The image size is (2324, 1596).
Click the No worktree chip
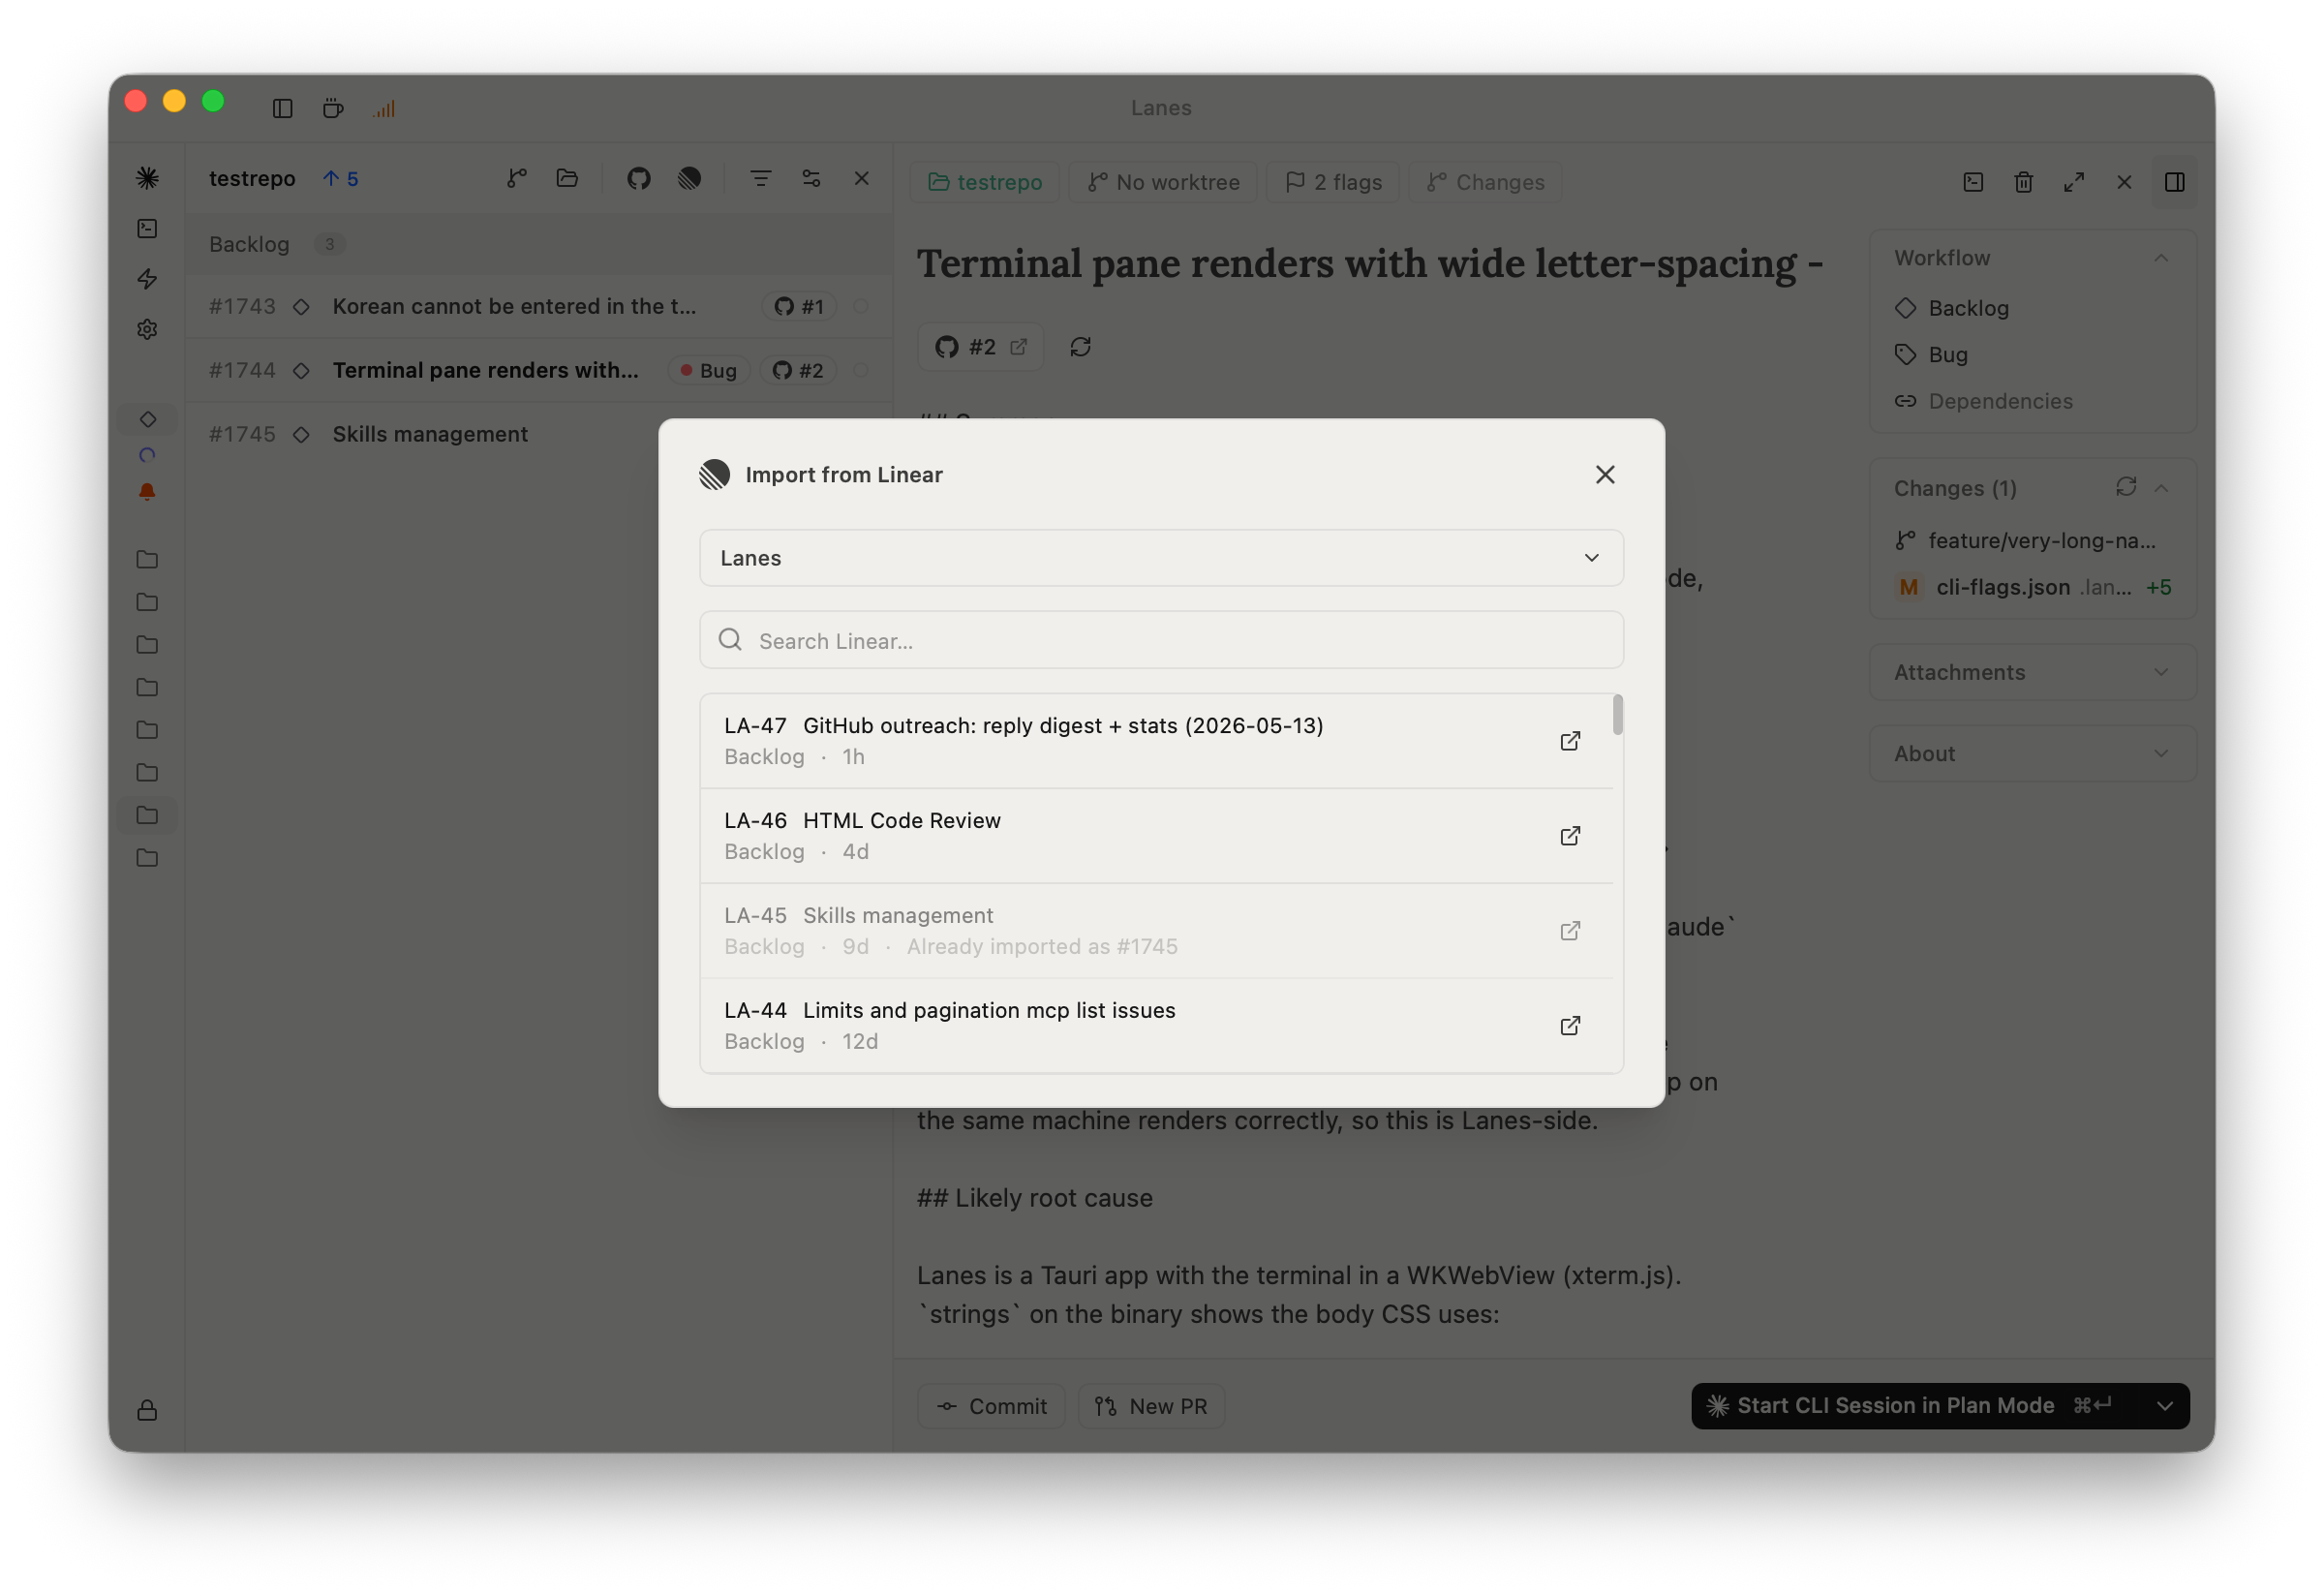1162,182
